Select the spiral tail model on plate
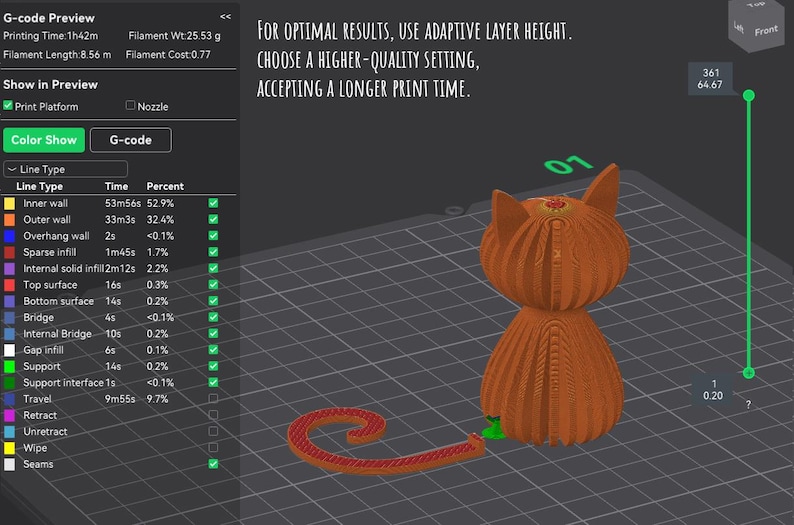The width and height of the screenshot is (794, 525). coord(386,441)
